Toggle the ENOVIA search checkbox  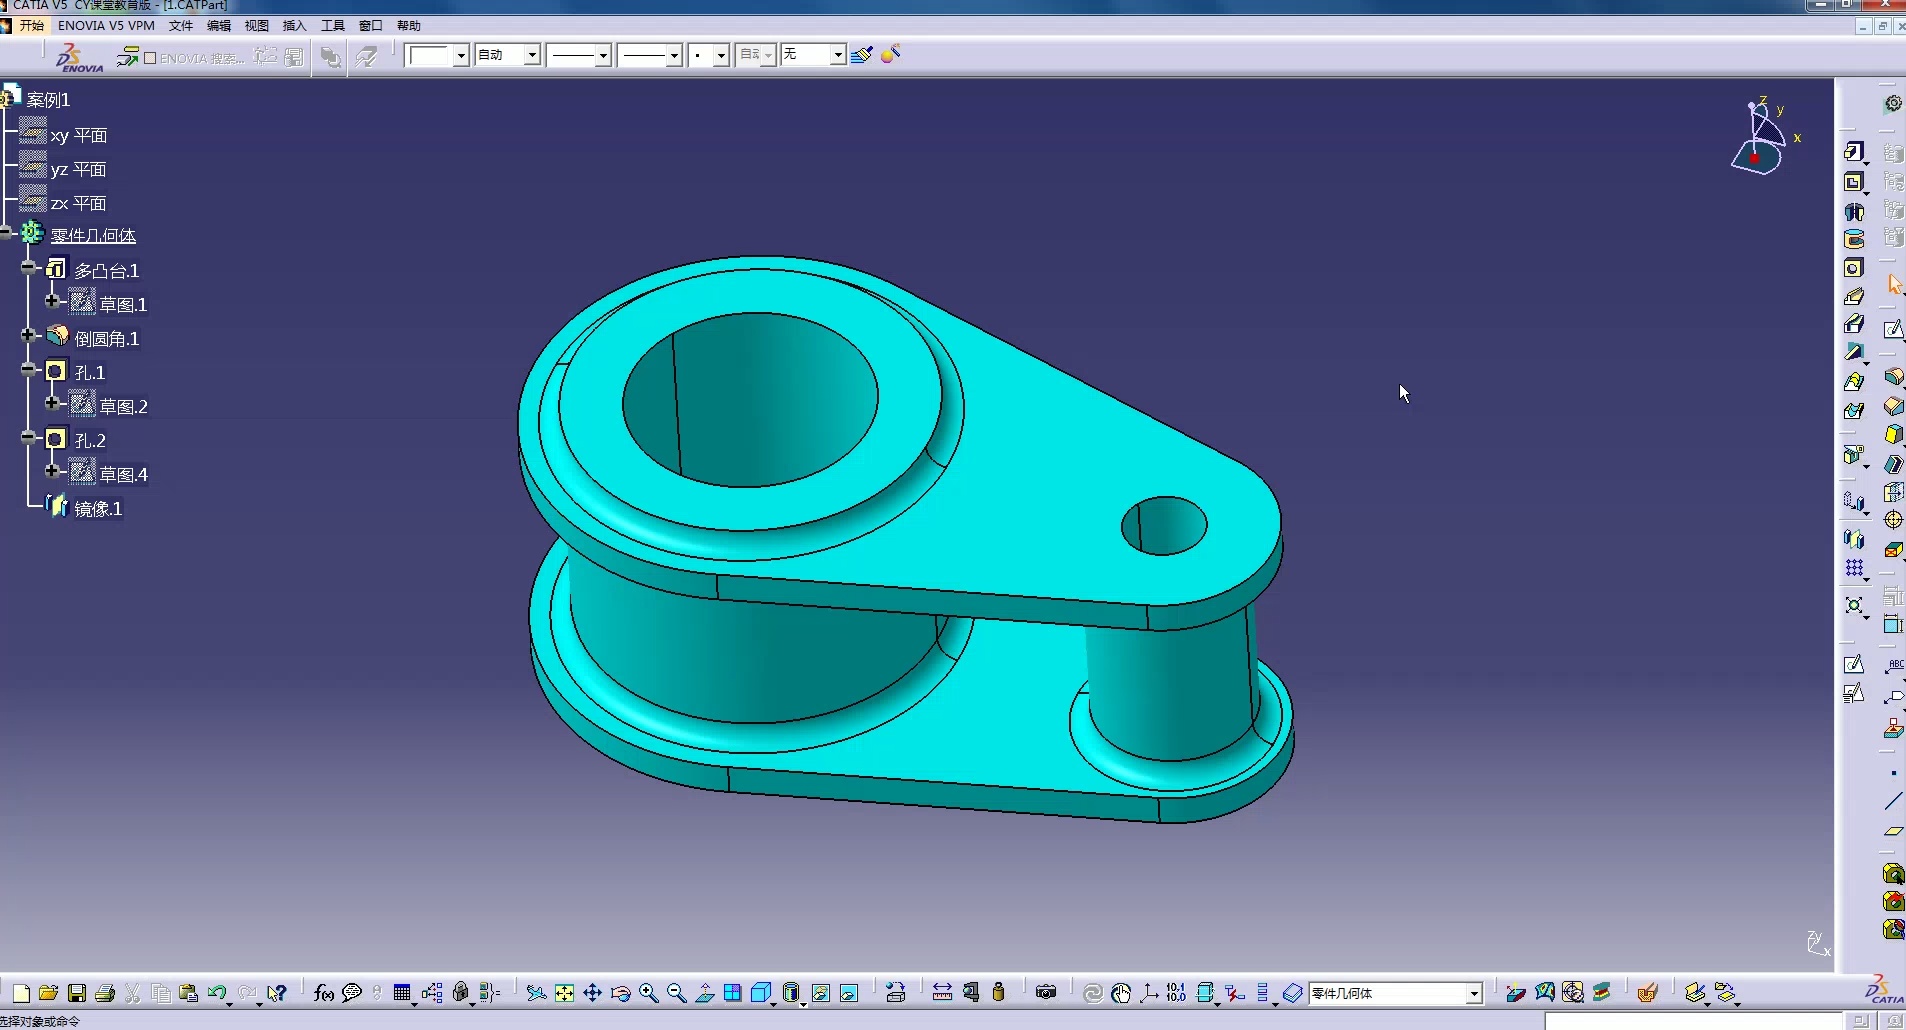150,58
